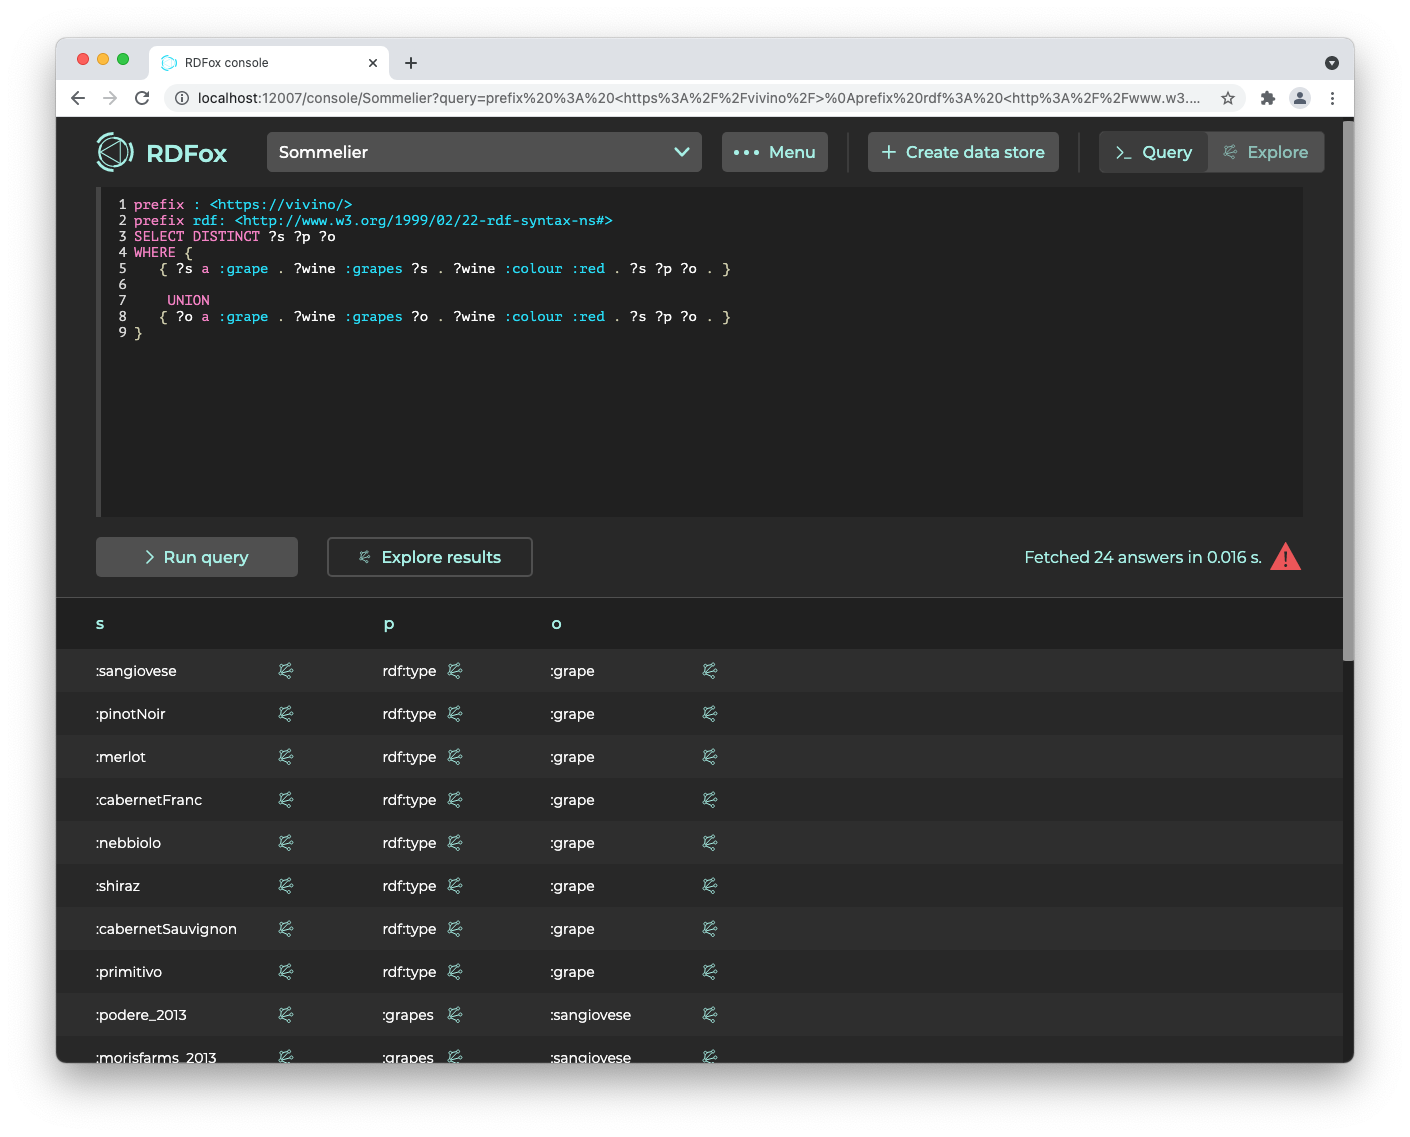Open a new browser tab
This screenshot has height=1137, width=1410.
[411, 63]
